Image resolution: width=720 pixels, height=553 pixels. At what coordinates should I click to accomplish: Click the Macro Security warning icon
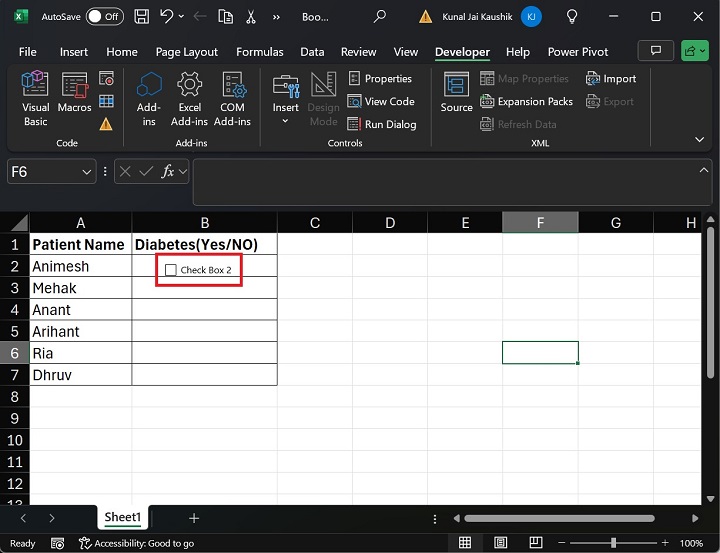coord(106,124)
